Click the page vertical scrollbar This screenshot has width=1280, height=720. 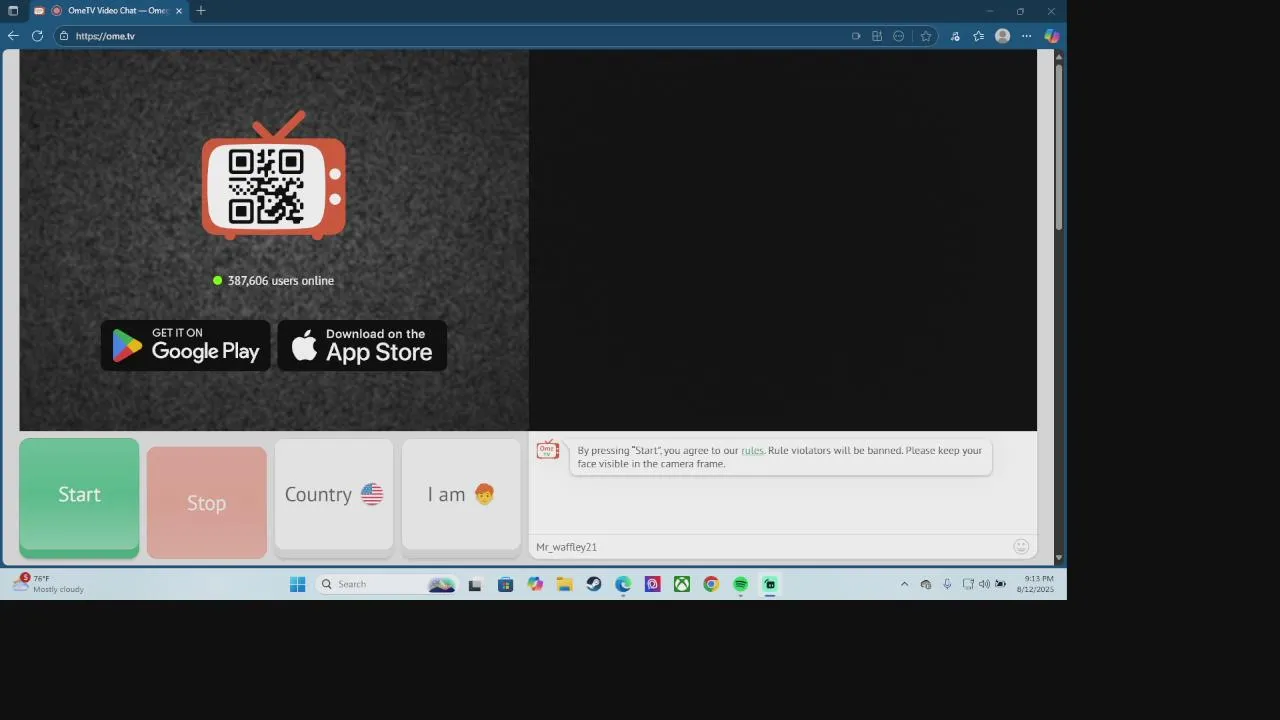(1059, 145)
